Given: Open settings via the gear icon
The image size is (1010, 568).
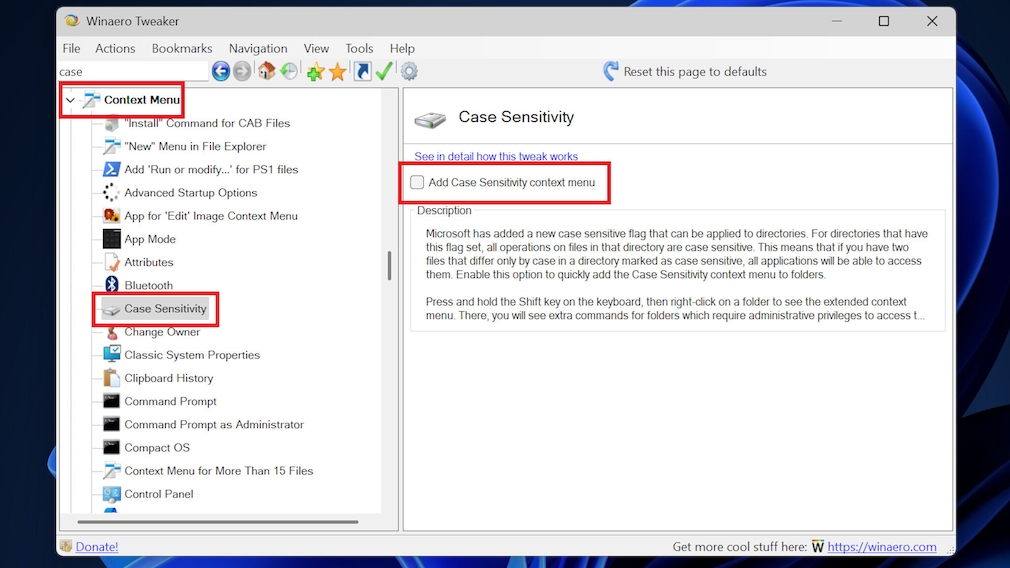Looking at the screenshot, I should tap(409, 71).
